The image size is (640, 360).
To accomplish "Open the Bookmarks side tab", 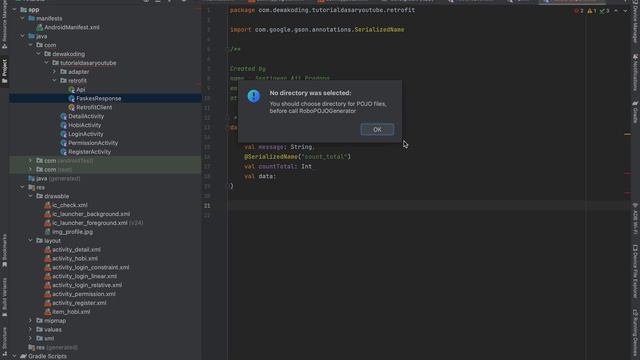I will [x=4, y=250].
